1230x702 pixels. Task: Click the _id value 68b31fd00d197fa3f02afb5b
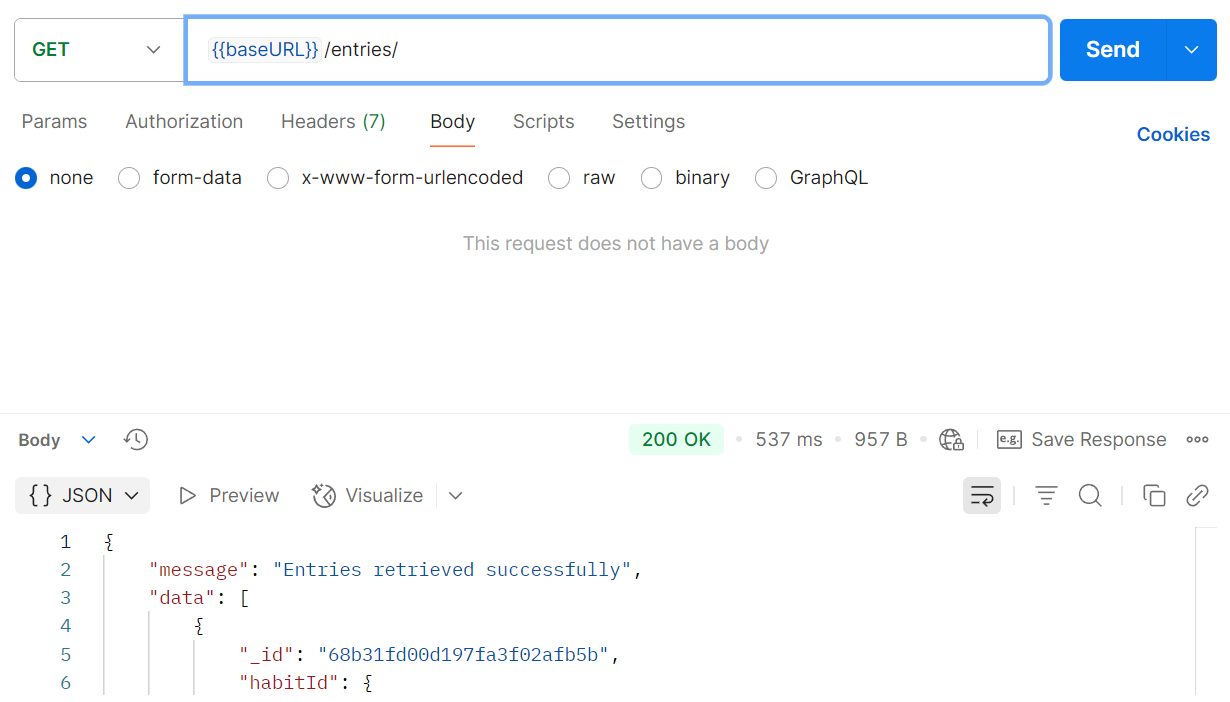tap(464, 655)
